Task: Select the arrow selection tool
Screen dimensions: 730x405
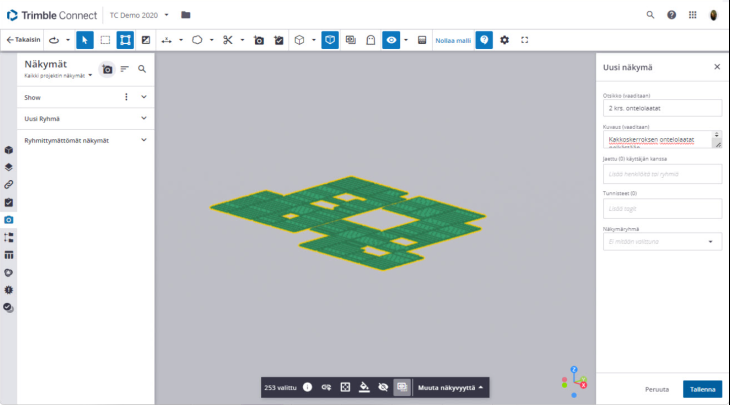Action: (85, 40)
